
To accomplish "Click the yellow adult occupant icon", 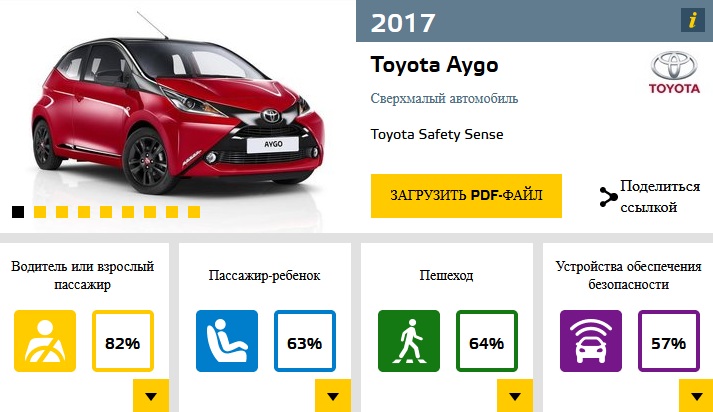I will tap(45, 341).
